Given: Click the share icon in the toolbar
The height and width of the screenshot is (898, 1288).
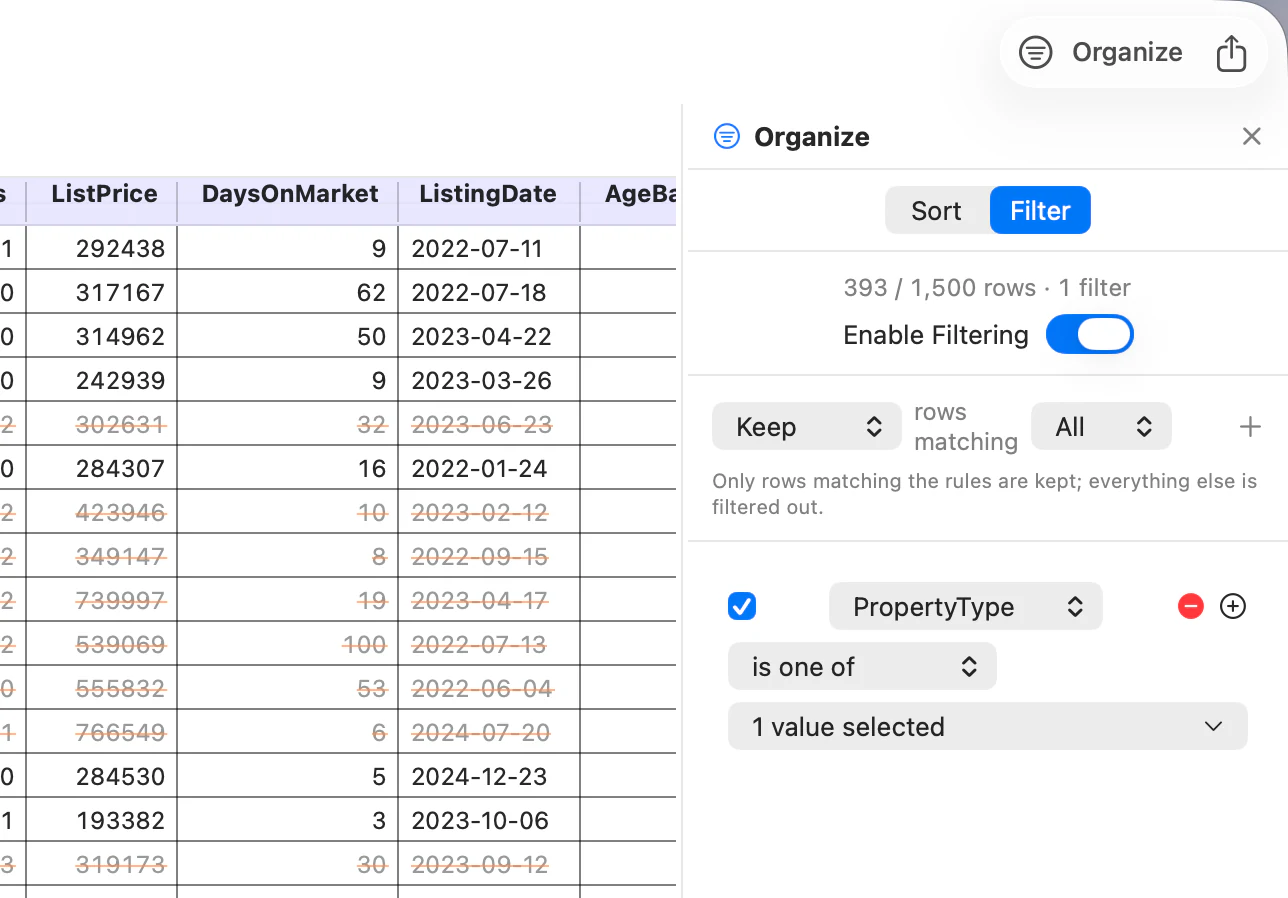Looking at the screenshot, I should point(1231,53).
